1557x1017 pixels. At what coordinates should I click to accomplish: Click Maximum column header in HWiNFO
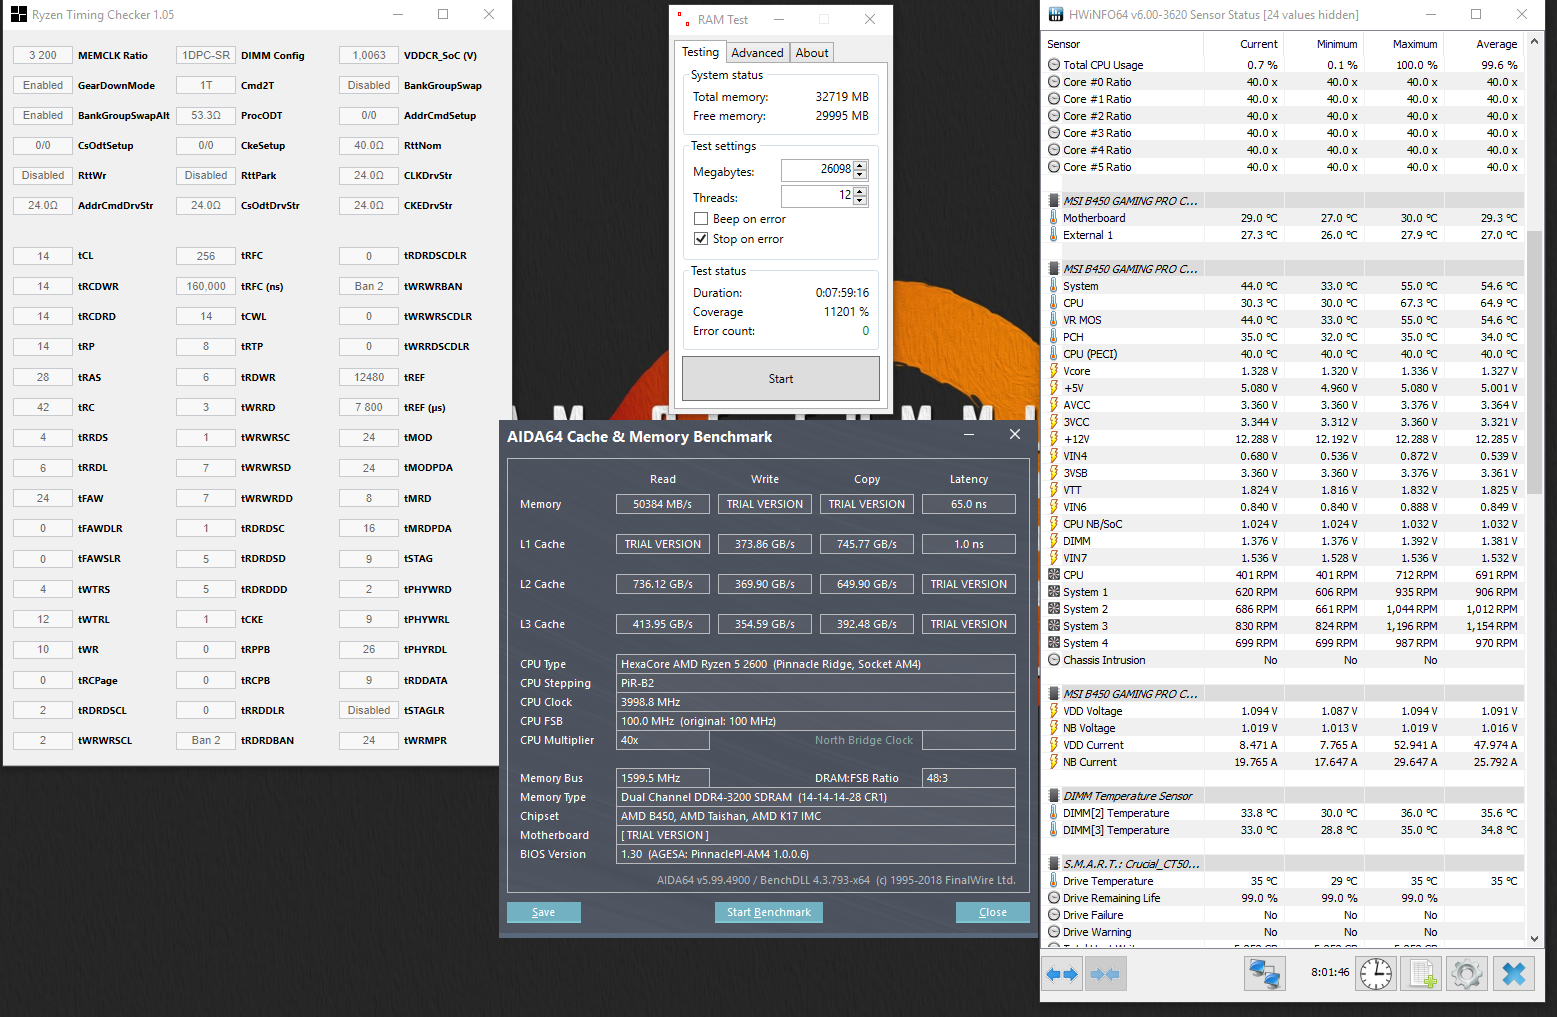1402,44
